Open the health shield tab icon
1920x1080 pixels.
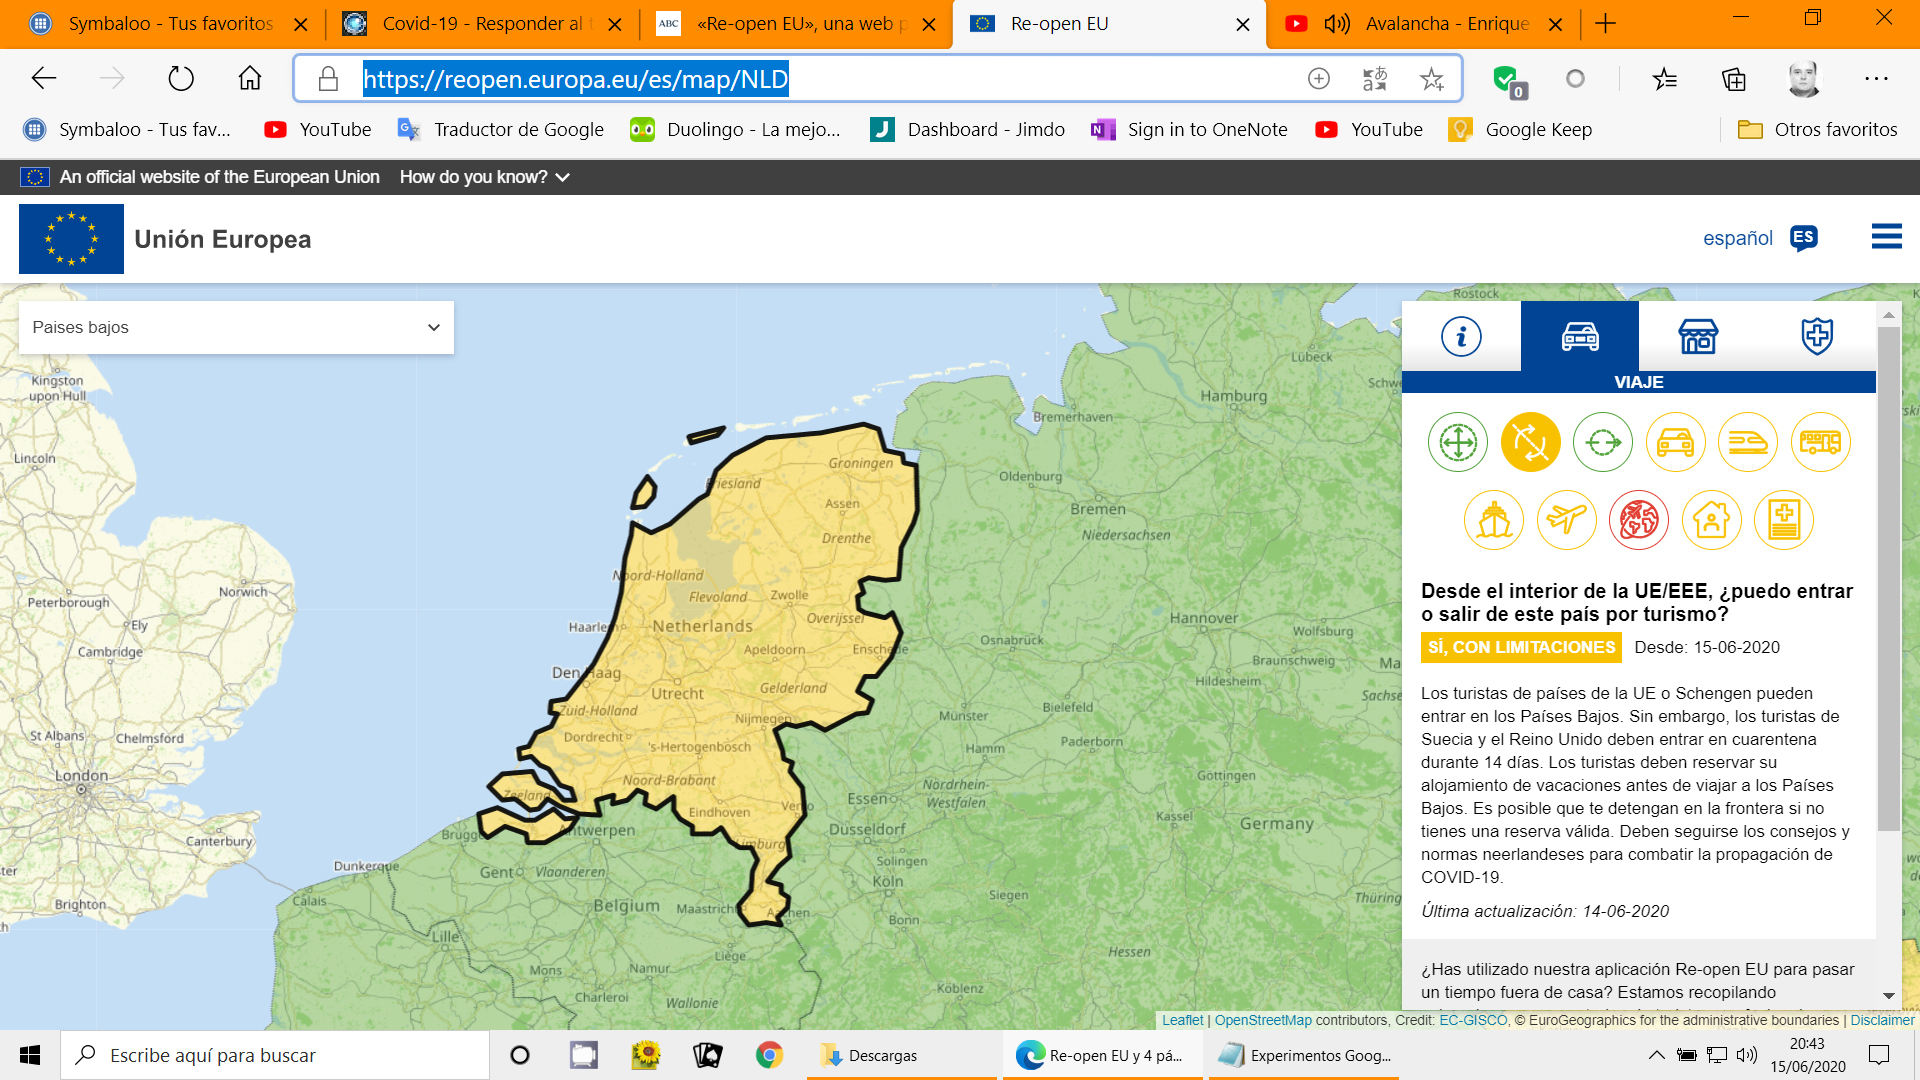(1816, 337)
